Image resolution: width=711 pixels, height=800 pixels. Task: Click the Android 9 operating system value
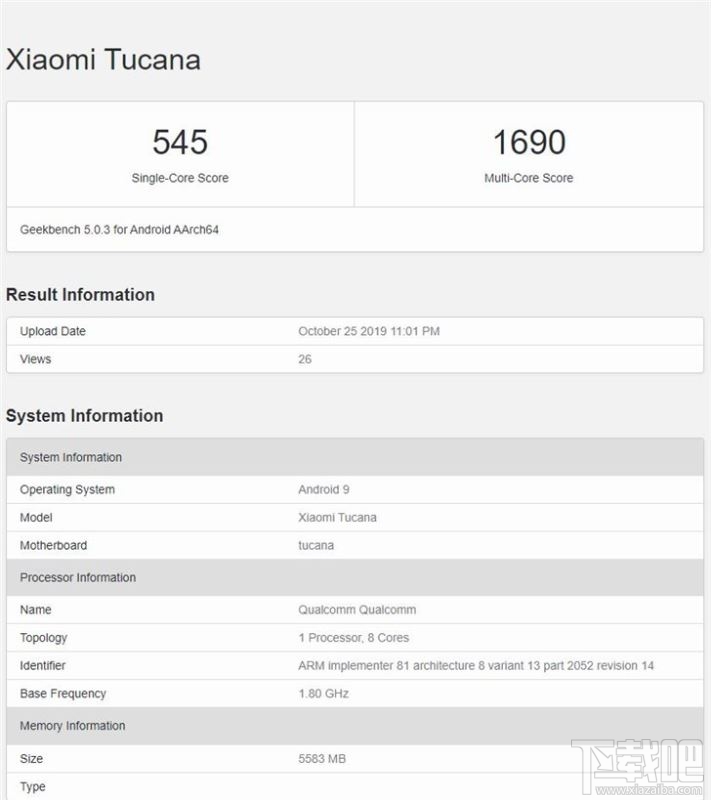coord(323,490)
